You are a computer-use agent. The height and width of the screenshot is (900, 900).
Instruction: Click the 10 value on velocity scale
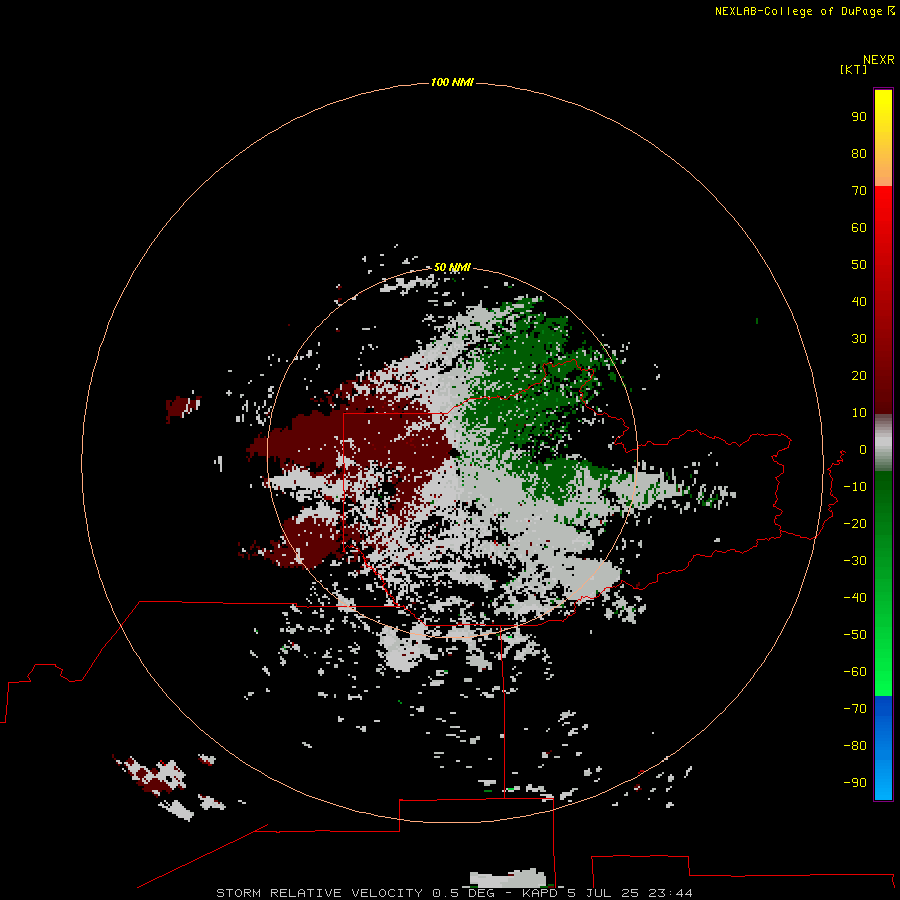859,413
